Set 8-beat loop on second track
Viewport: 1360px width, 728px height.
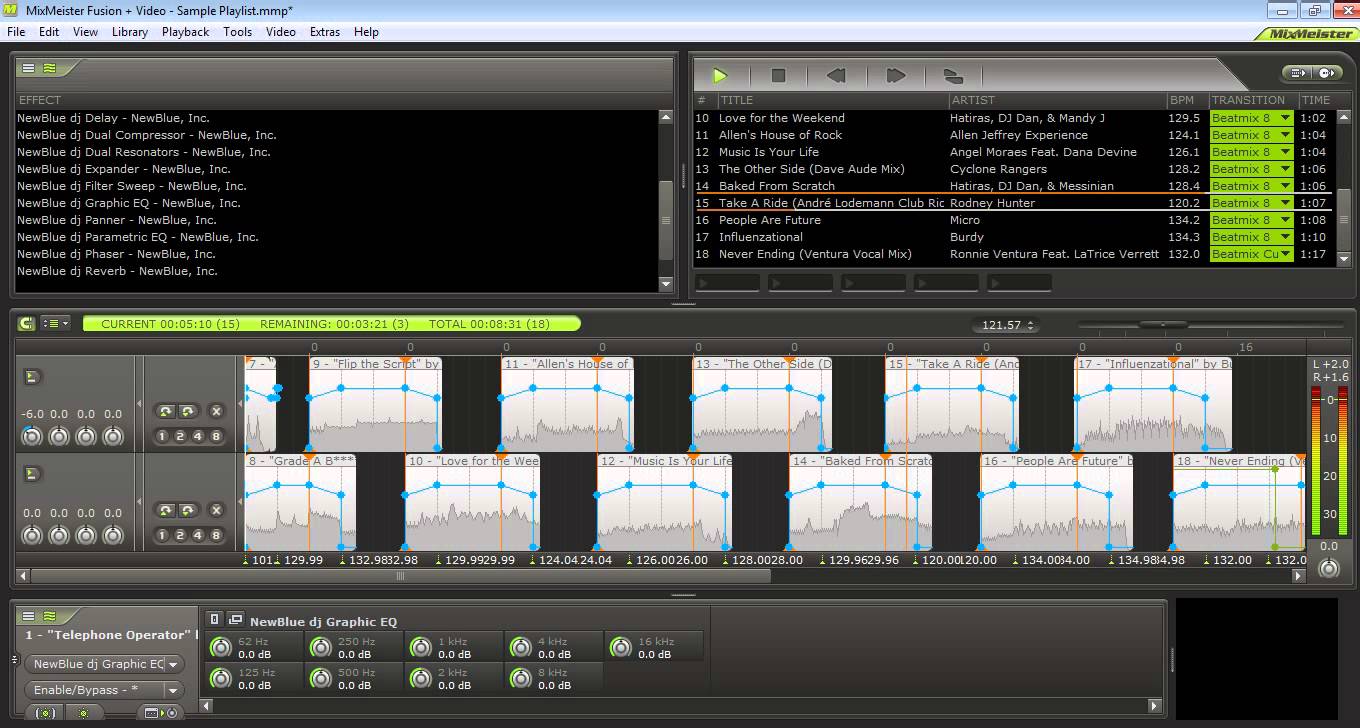[x=216, y=535]
